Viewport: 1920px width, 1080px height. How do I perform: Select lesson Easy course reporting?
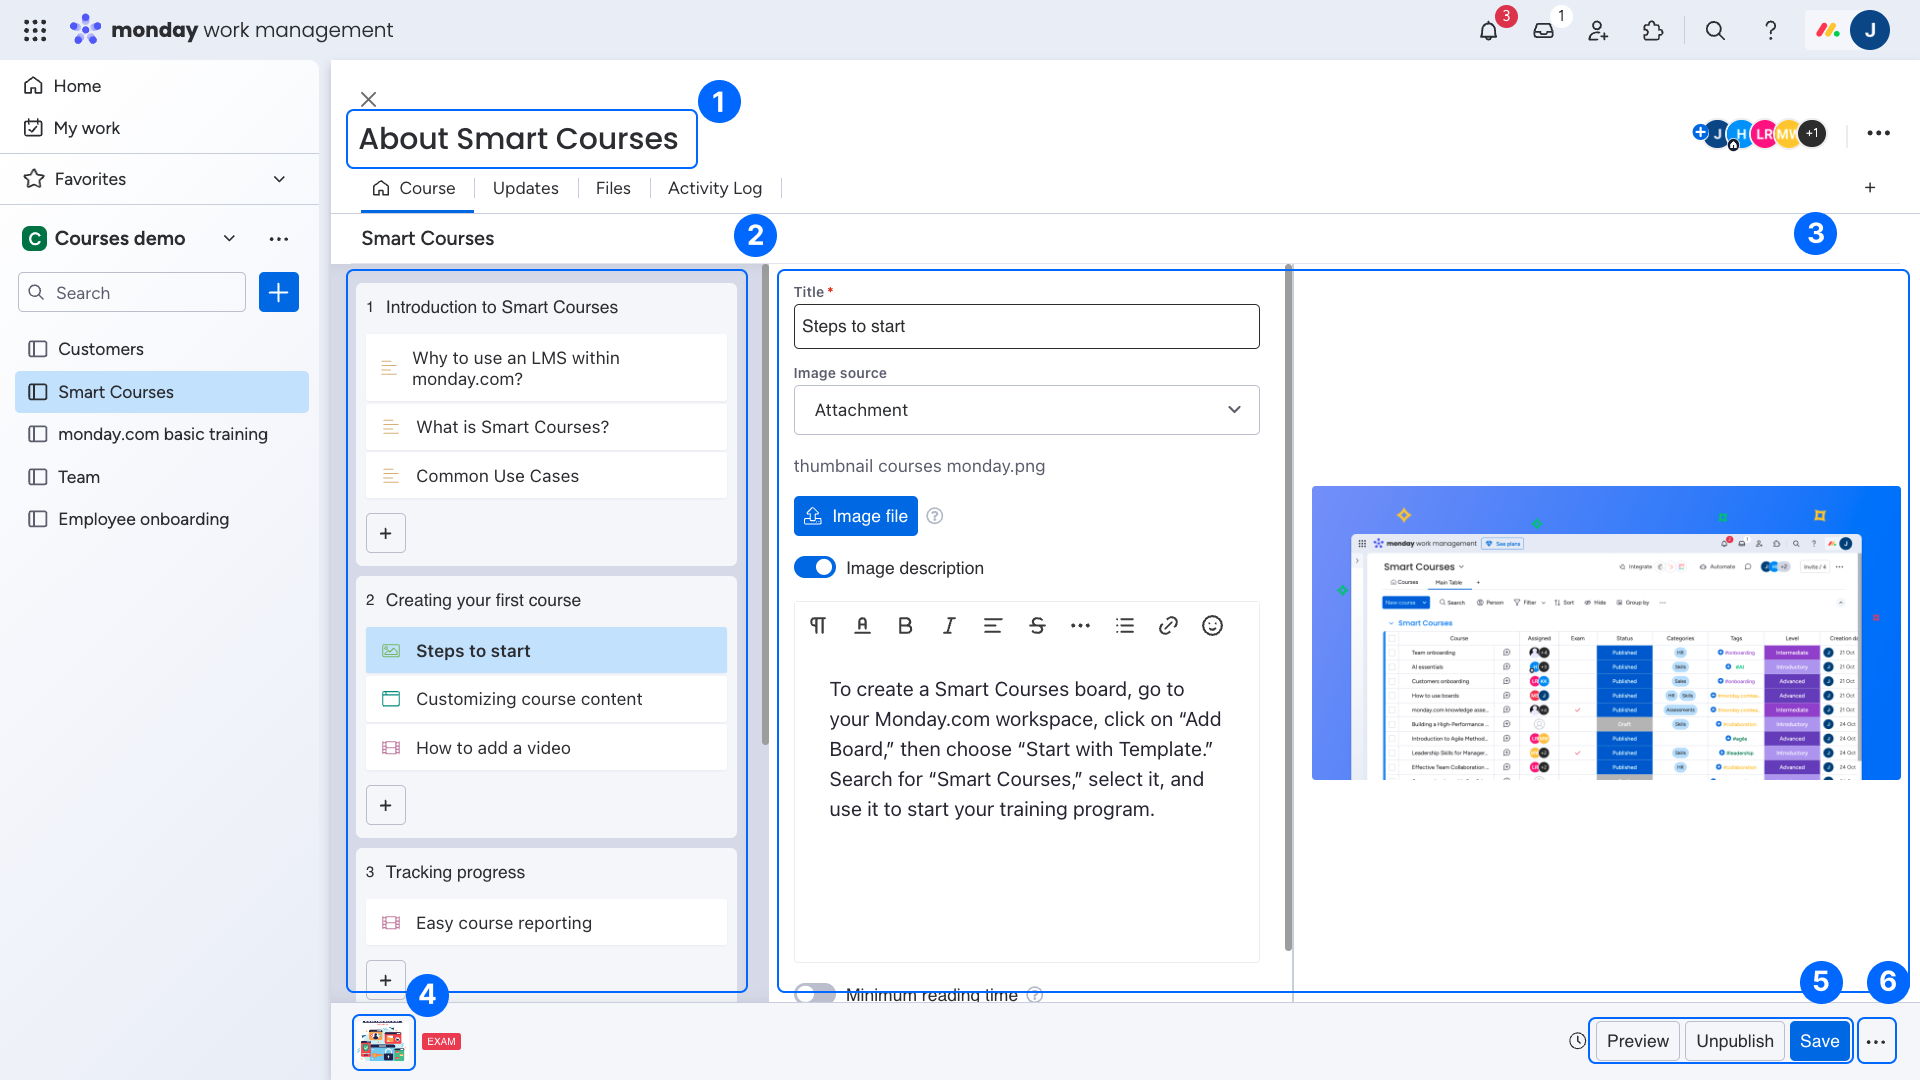(x=546, y=923)
